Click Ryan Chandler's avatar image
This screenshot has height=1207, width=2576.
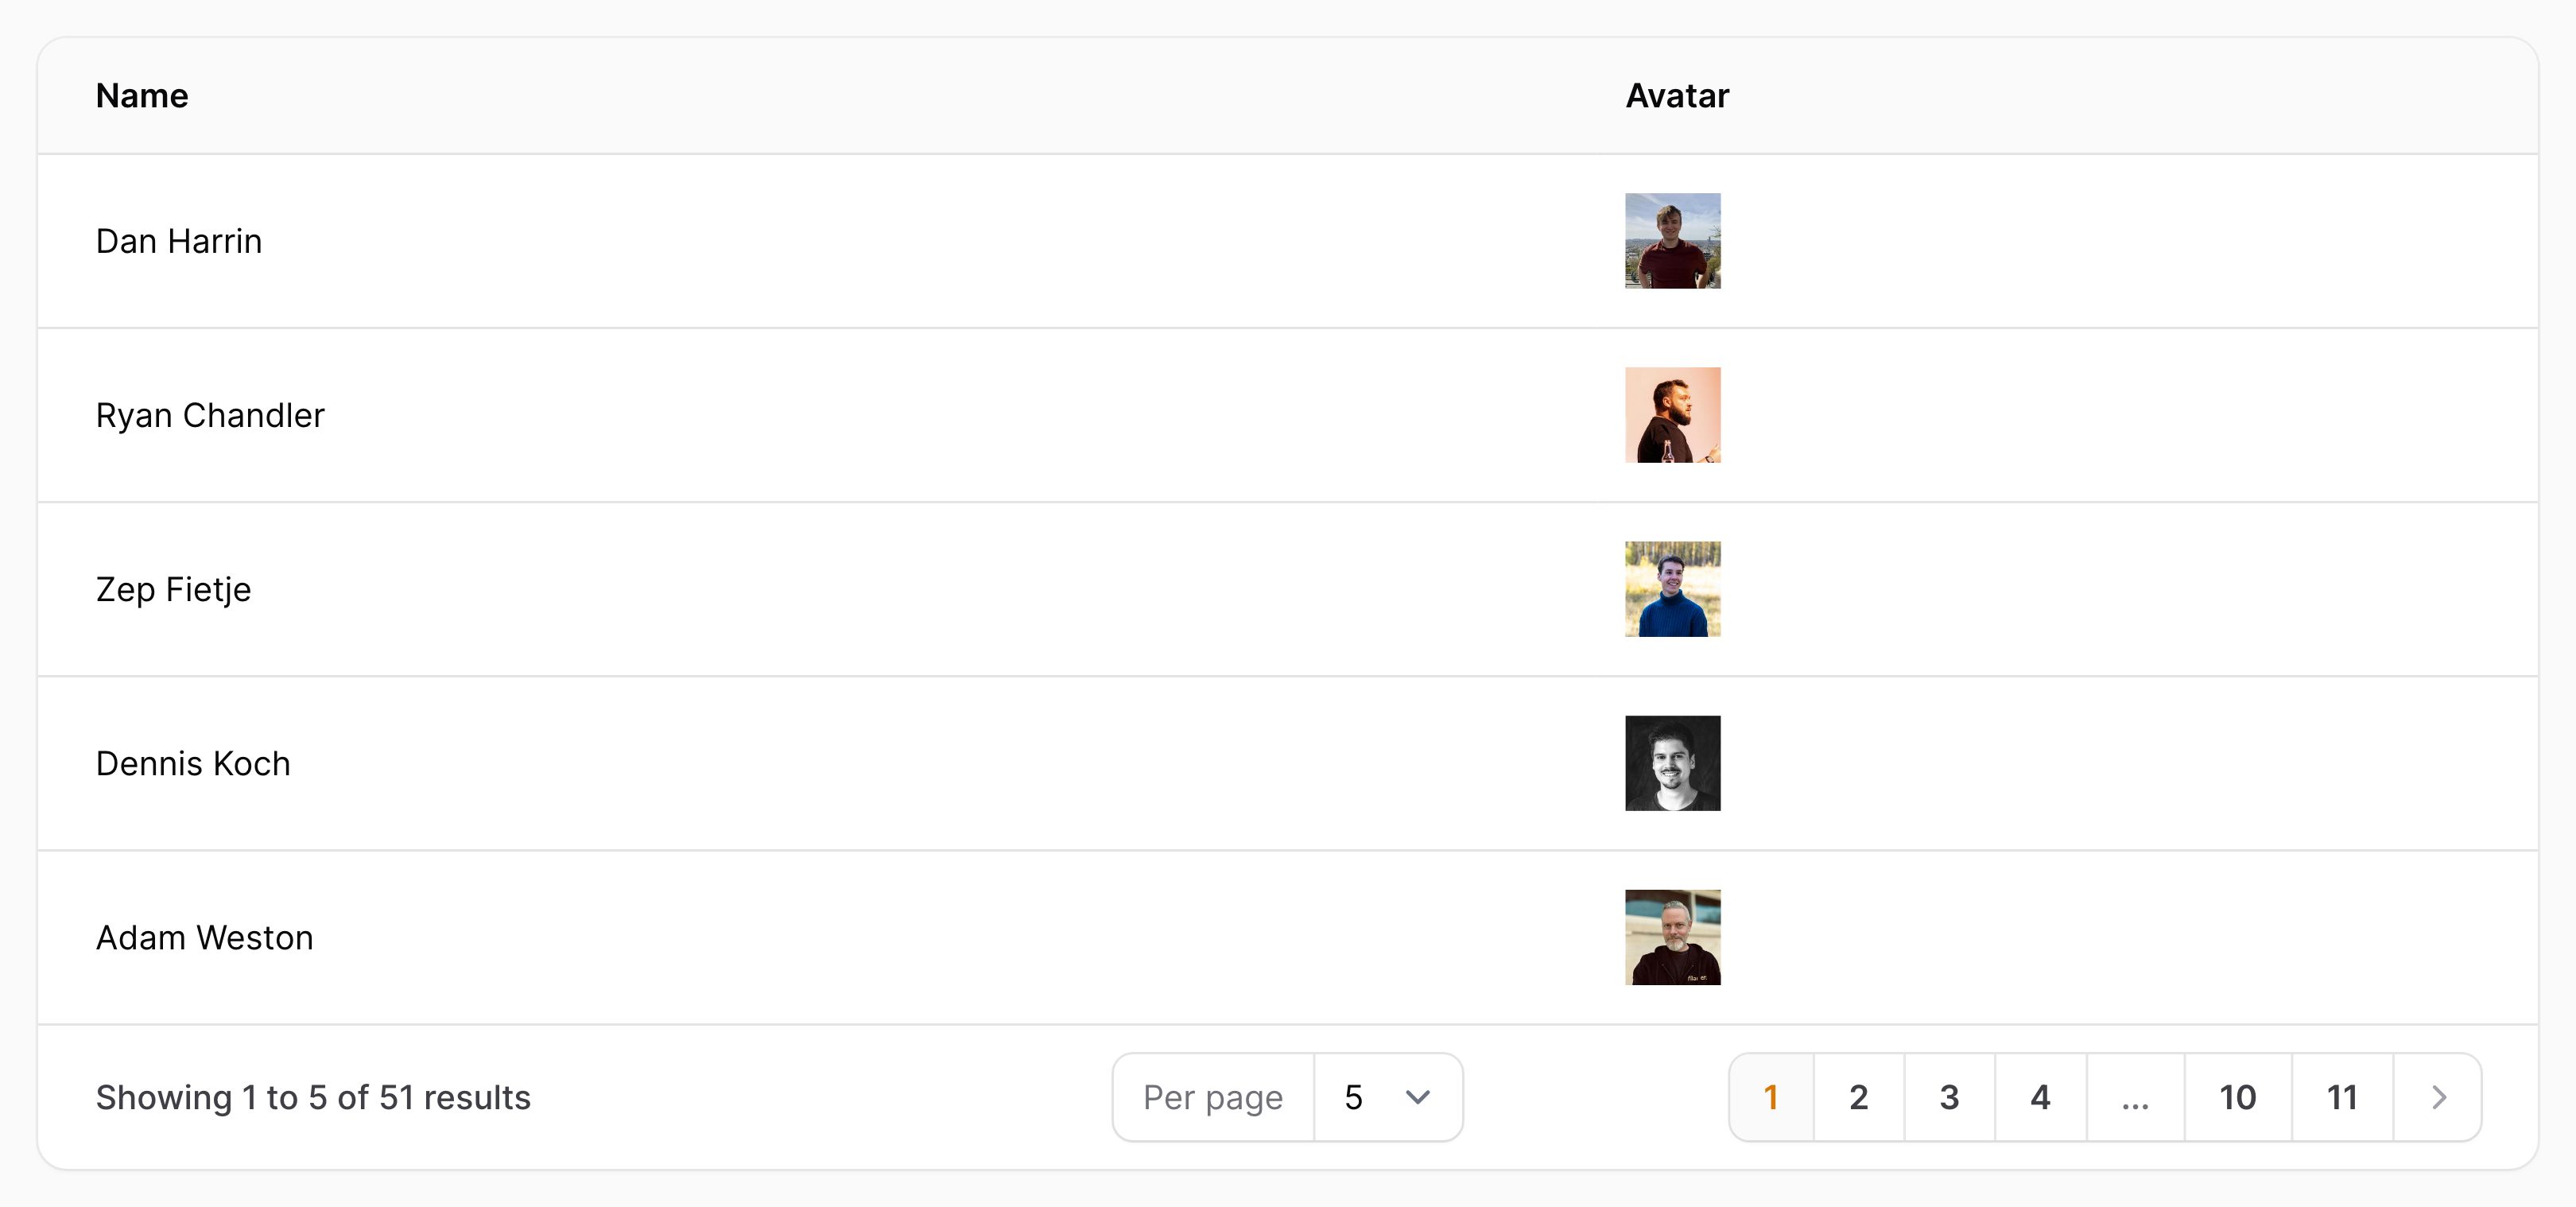pos(1673,415)
